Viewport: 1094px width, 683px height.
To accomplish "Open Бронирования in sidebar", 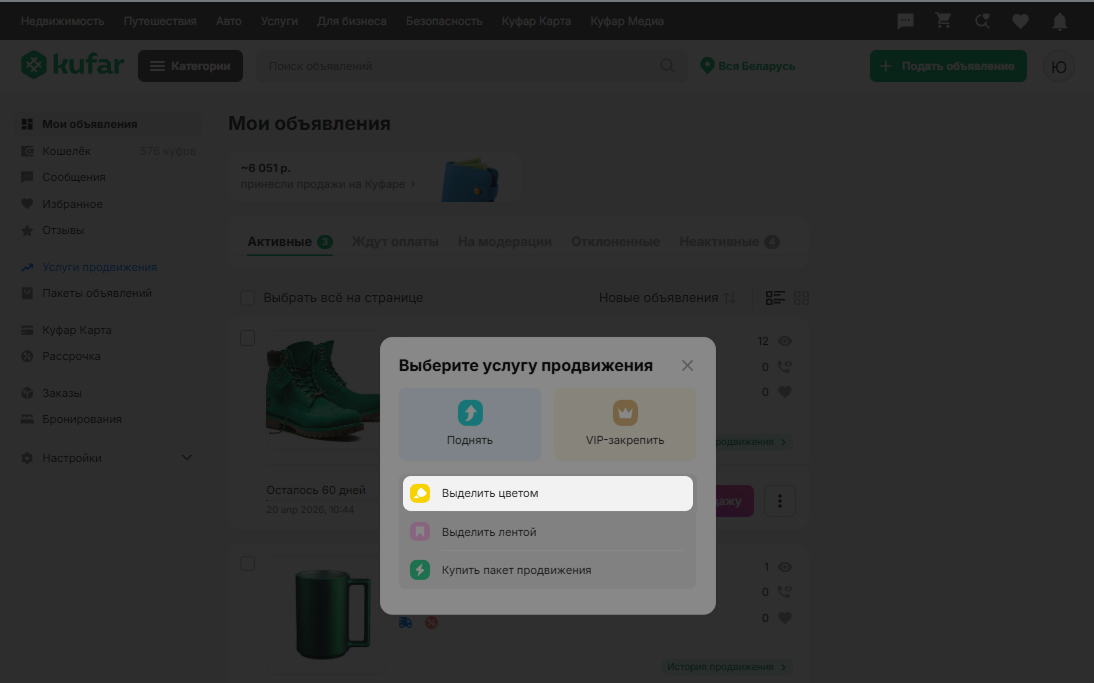I will [109, 419].
